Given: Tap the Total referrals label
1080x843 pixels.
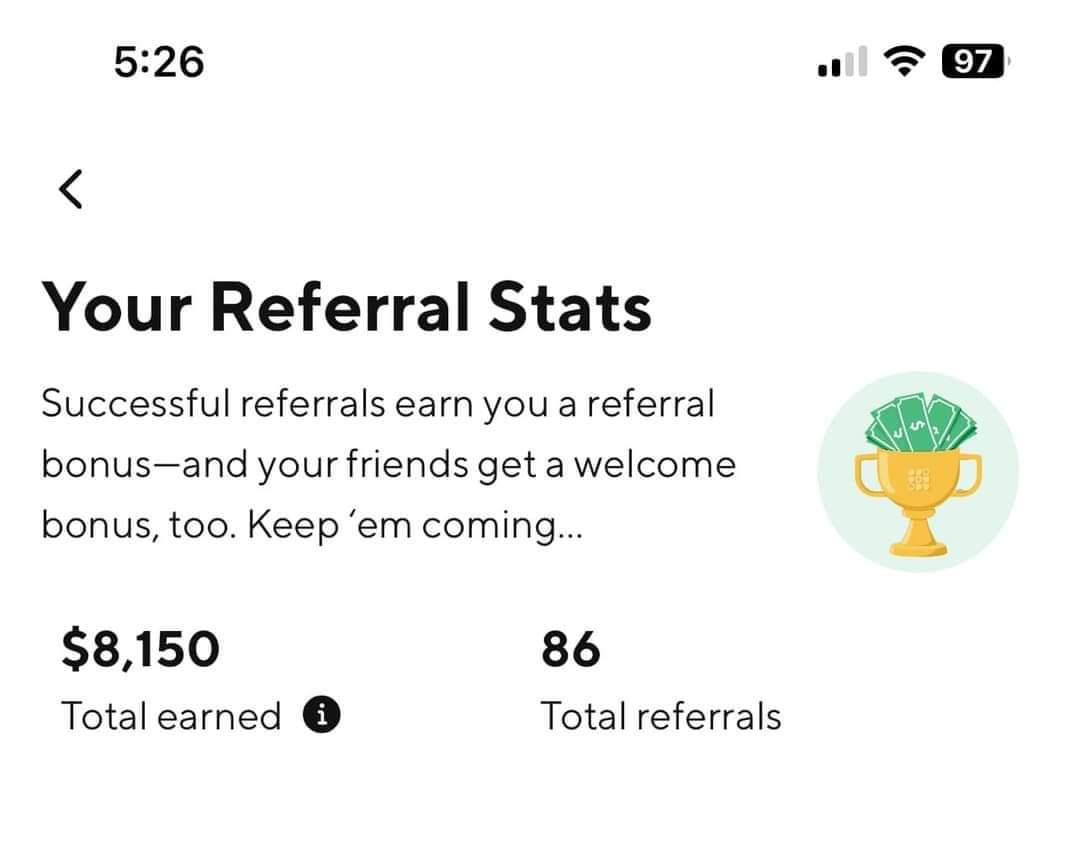Looking at the screenshot, I should 661,716.
